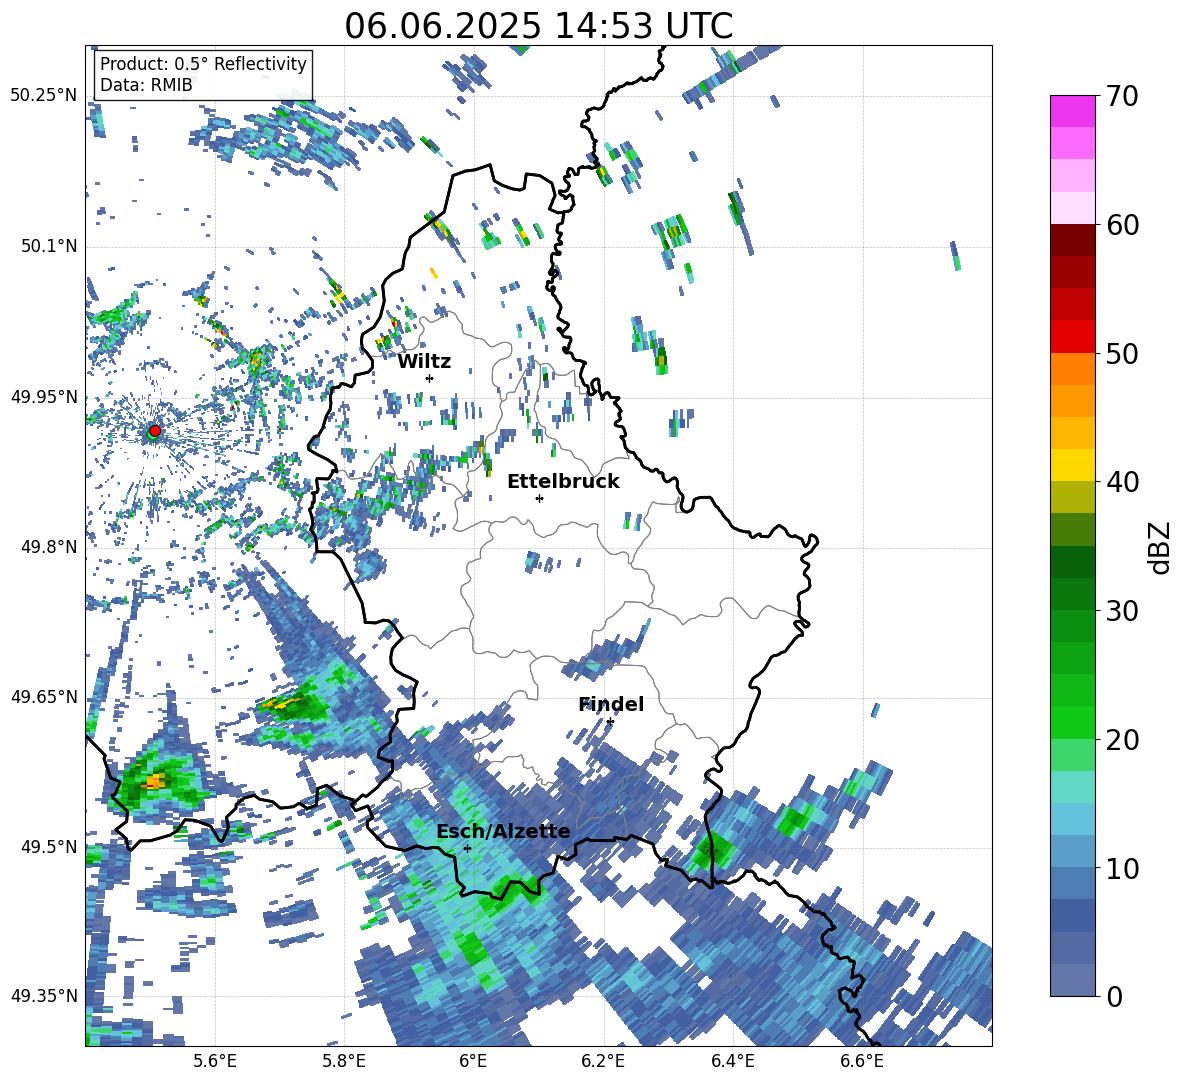Click the 6.2°E longitude label
The height and width of the screenshot is (1081, 1184).
coord(603,1062)
